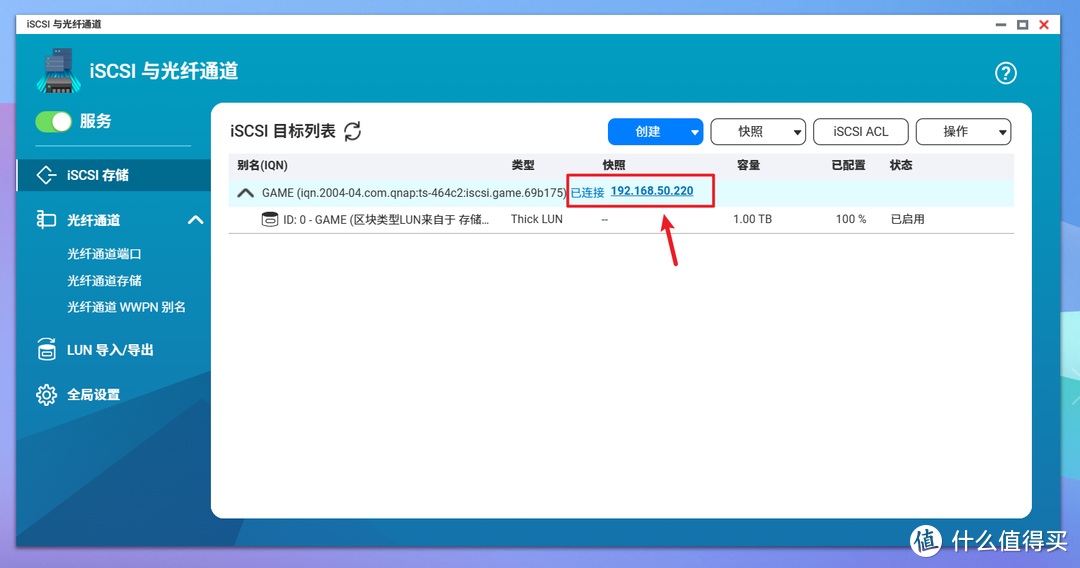Open the 创建 dropdown arrow

694,132
